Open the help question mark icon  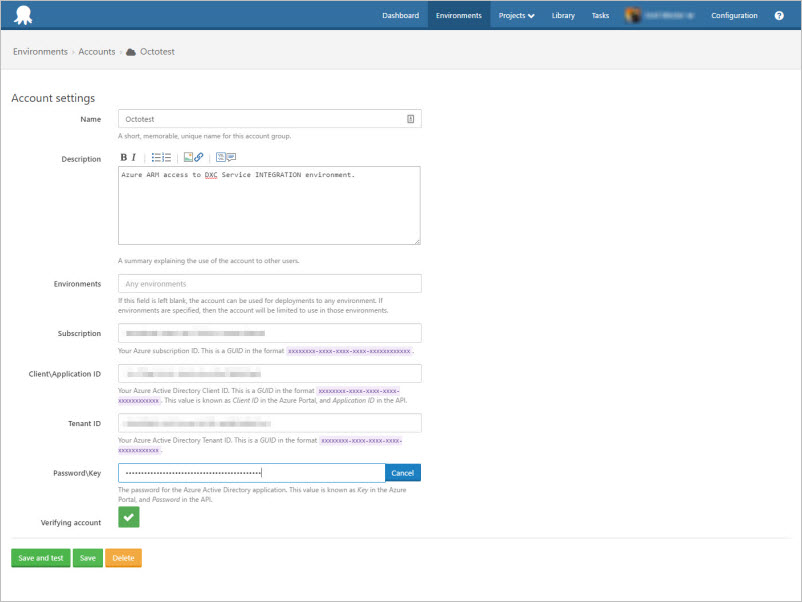tap(779, 15)
